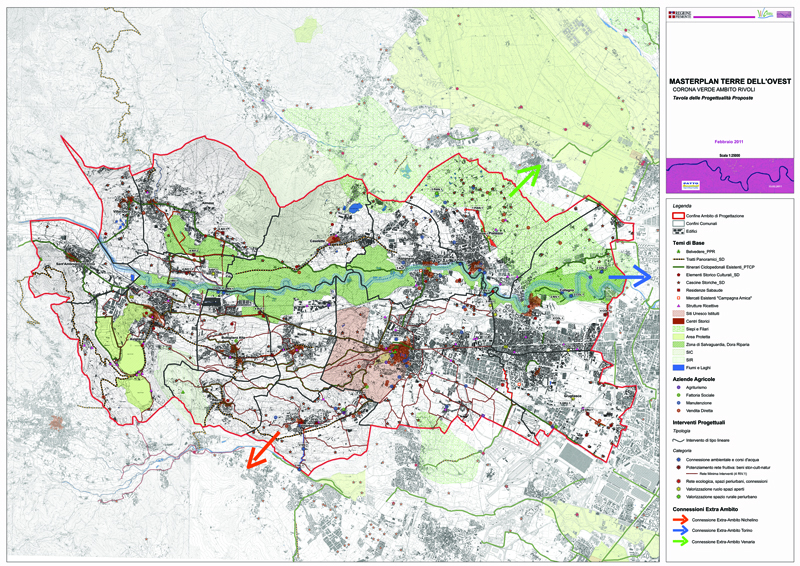Screen dimensions: 800x566
Task: Click the Strutture Ricettive purple triangle symbol
Action: 678,306
